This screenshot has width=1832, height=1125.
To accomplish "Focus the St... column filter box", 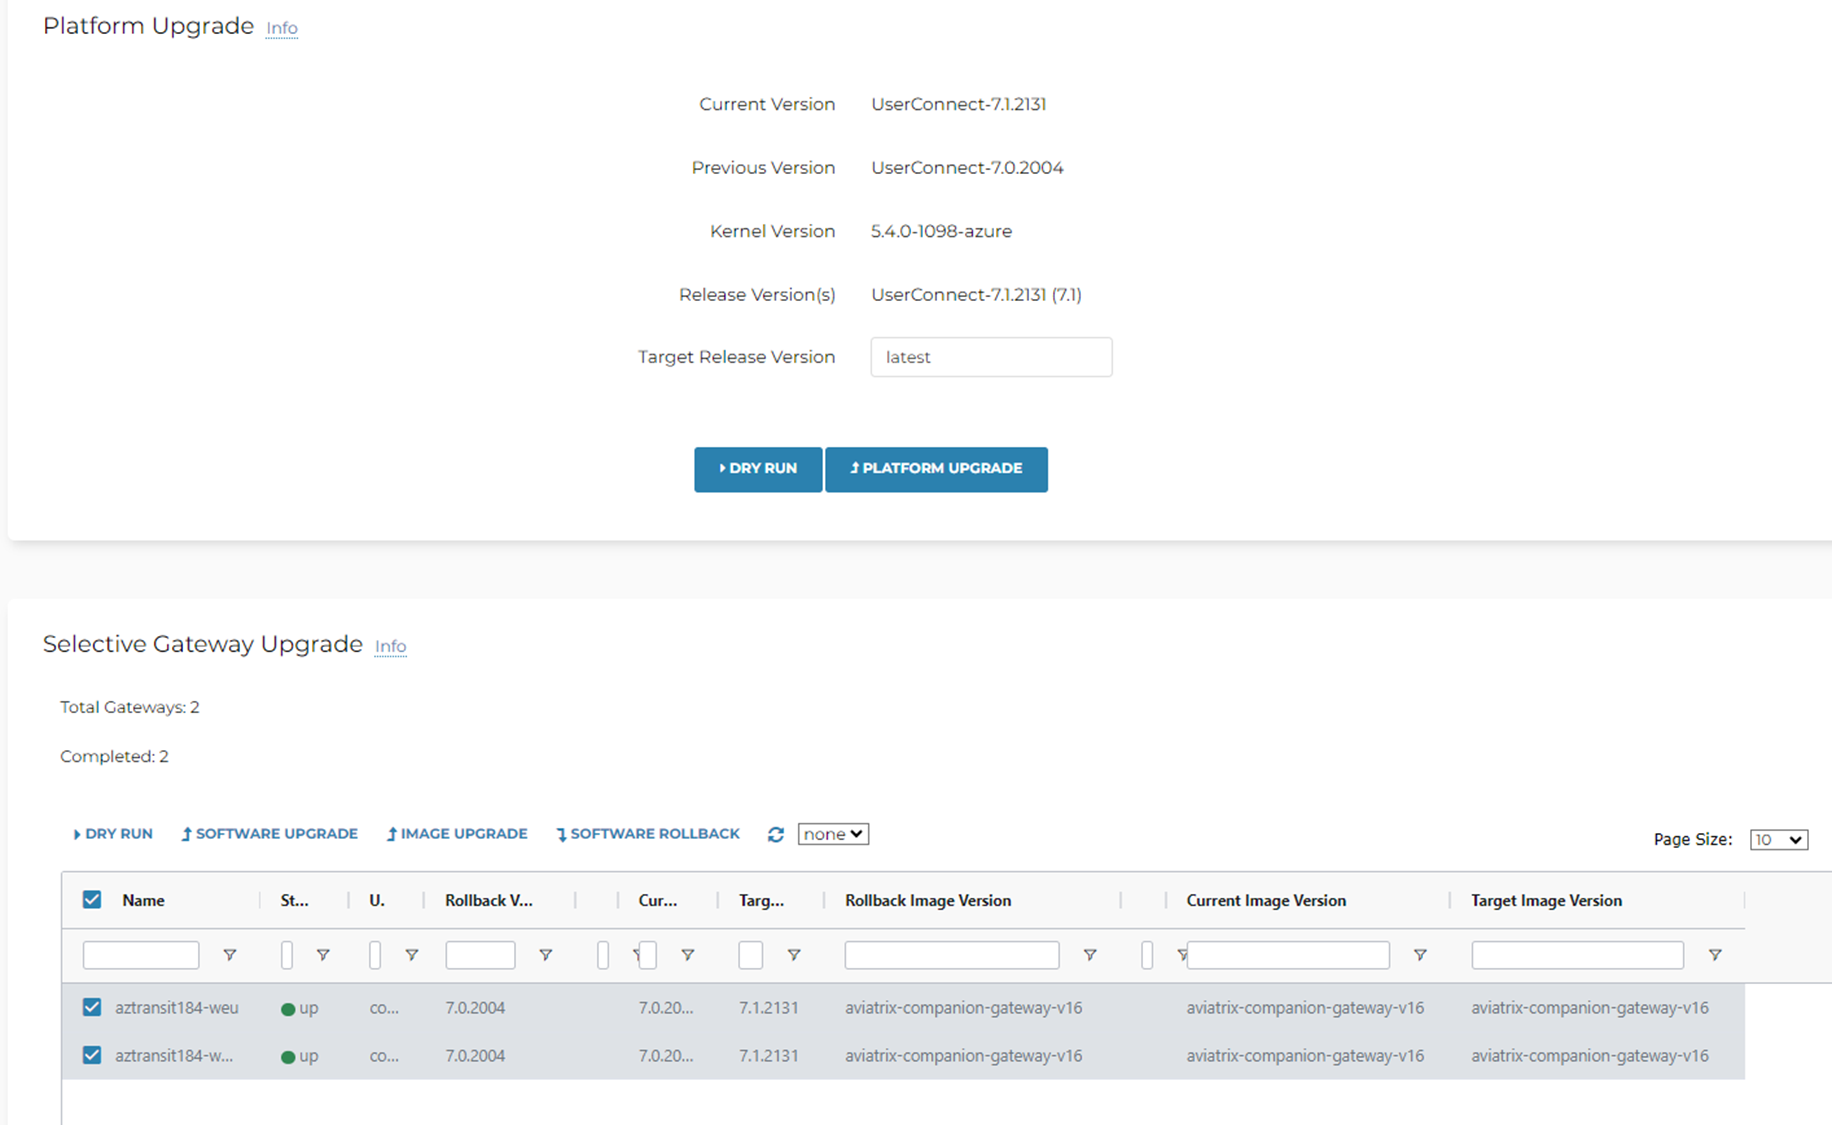I will click(287, 955).
